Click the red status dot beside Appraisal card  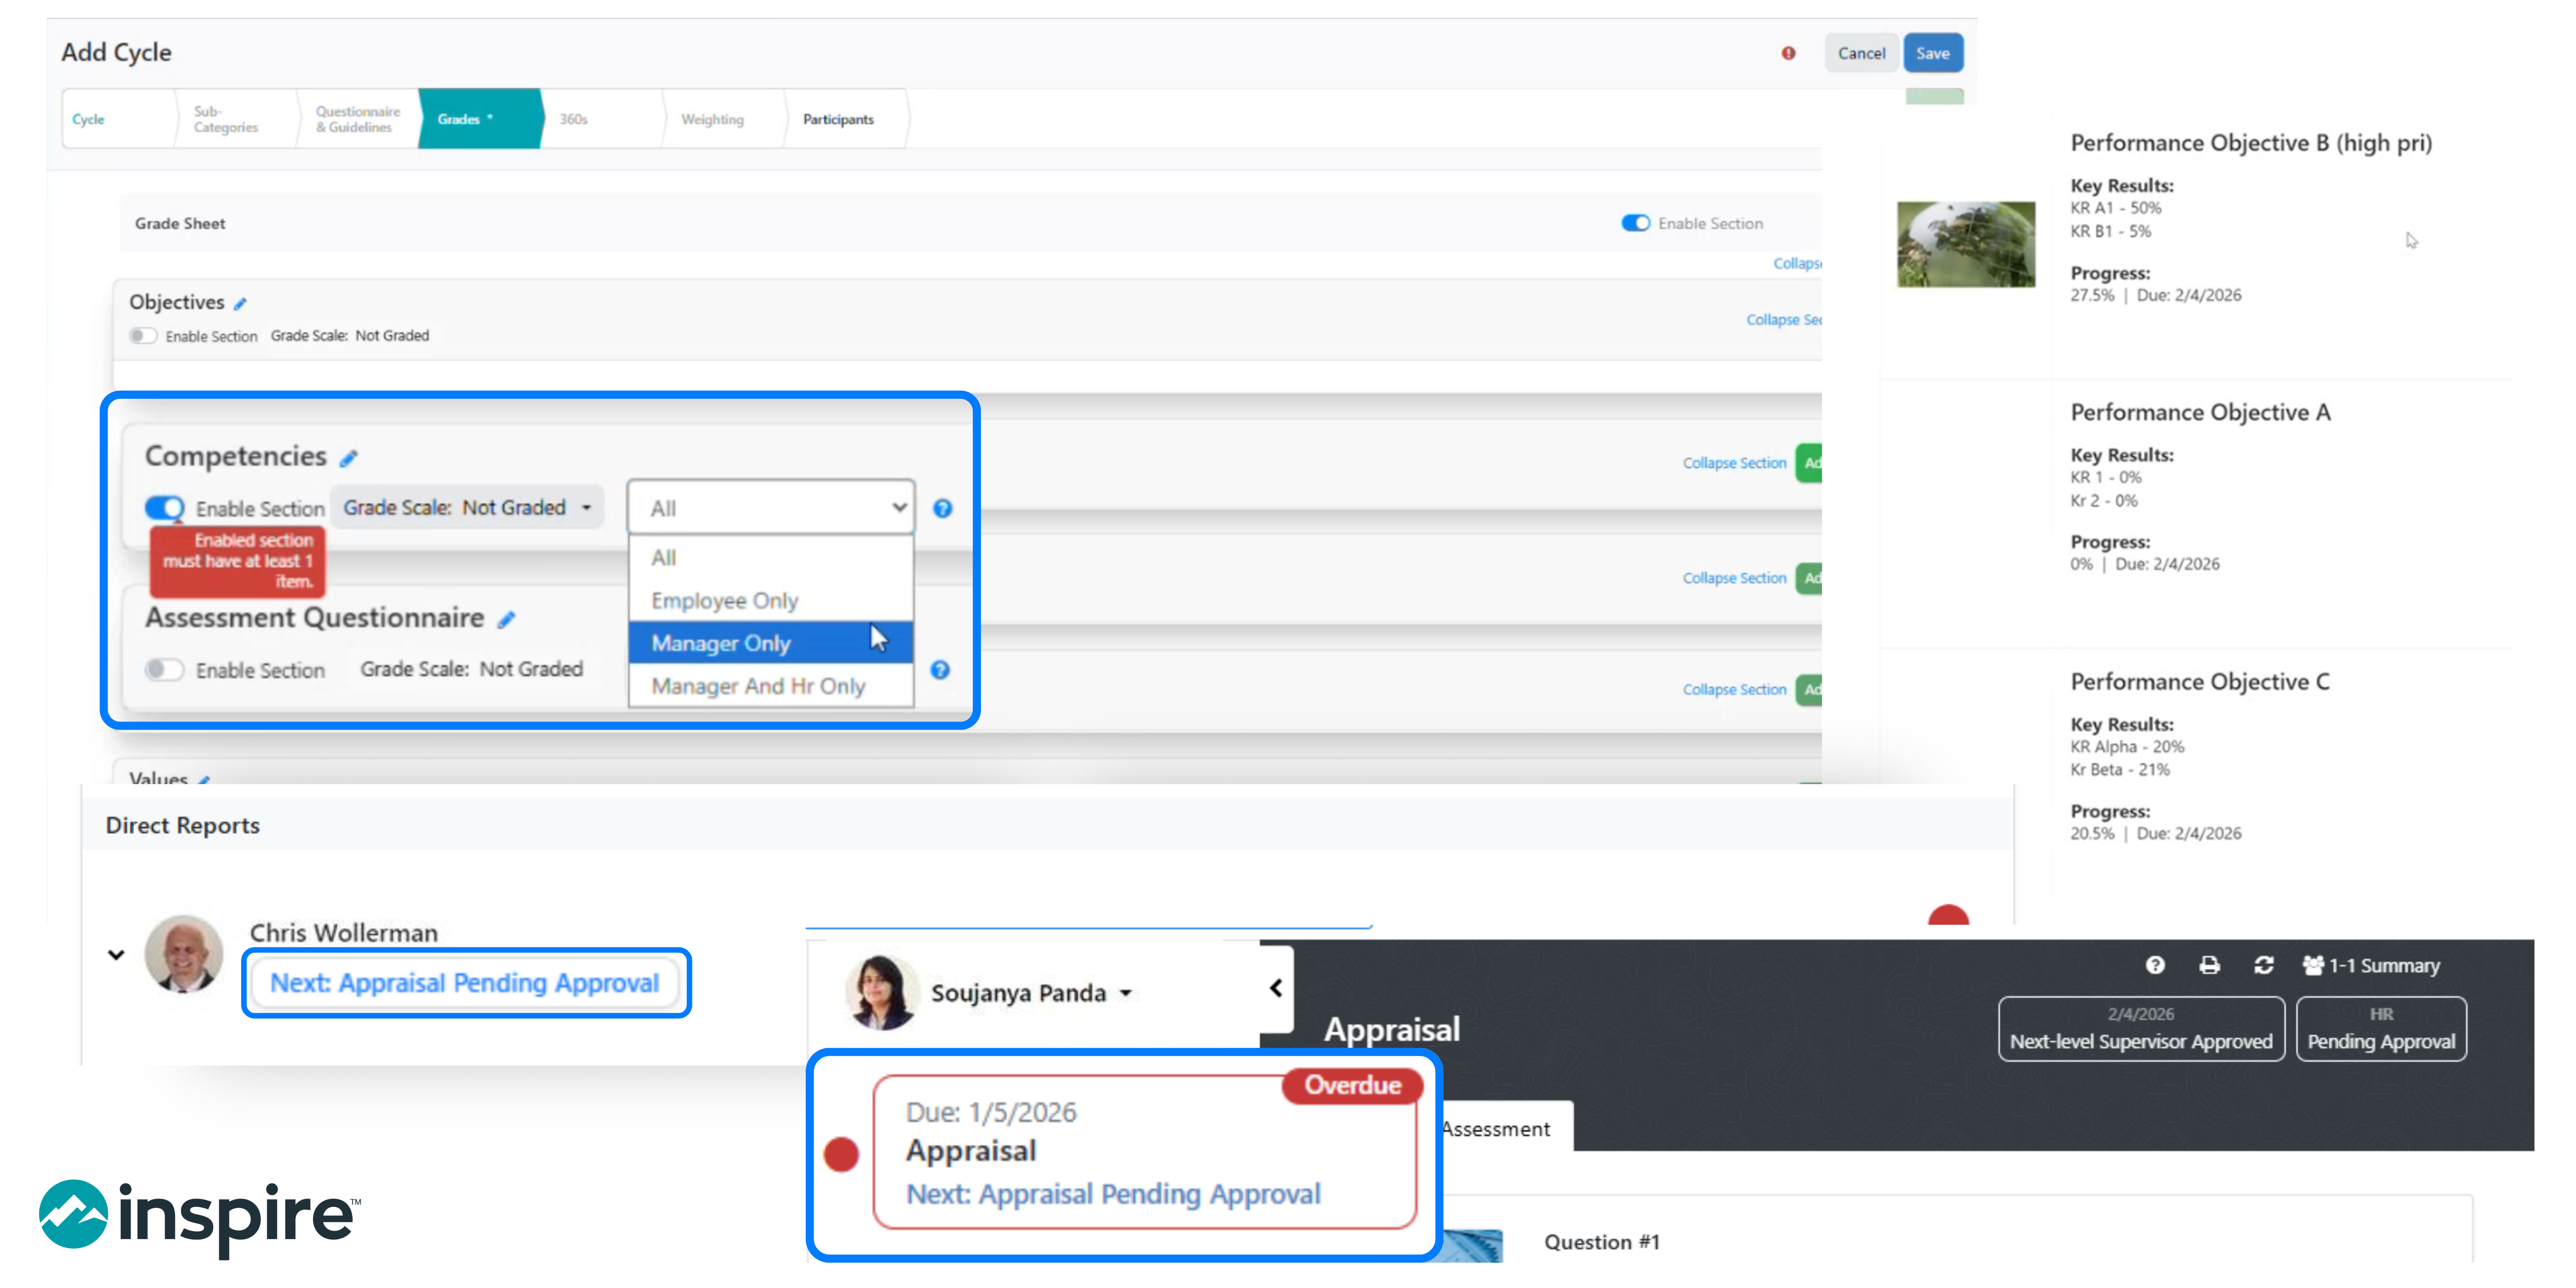tap(841, 1154)
